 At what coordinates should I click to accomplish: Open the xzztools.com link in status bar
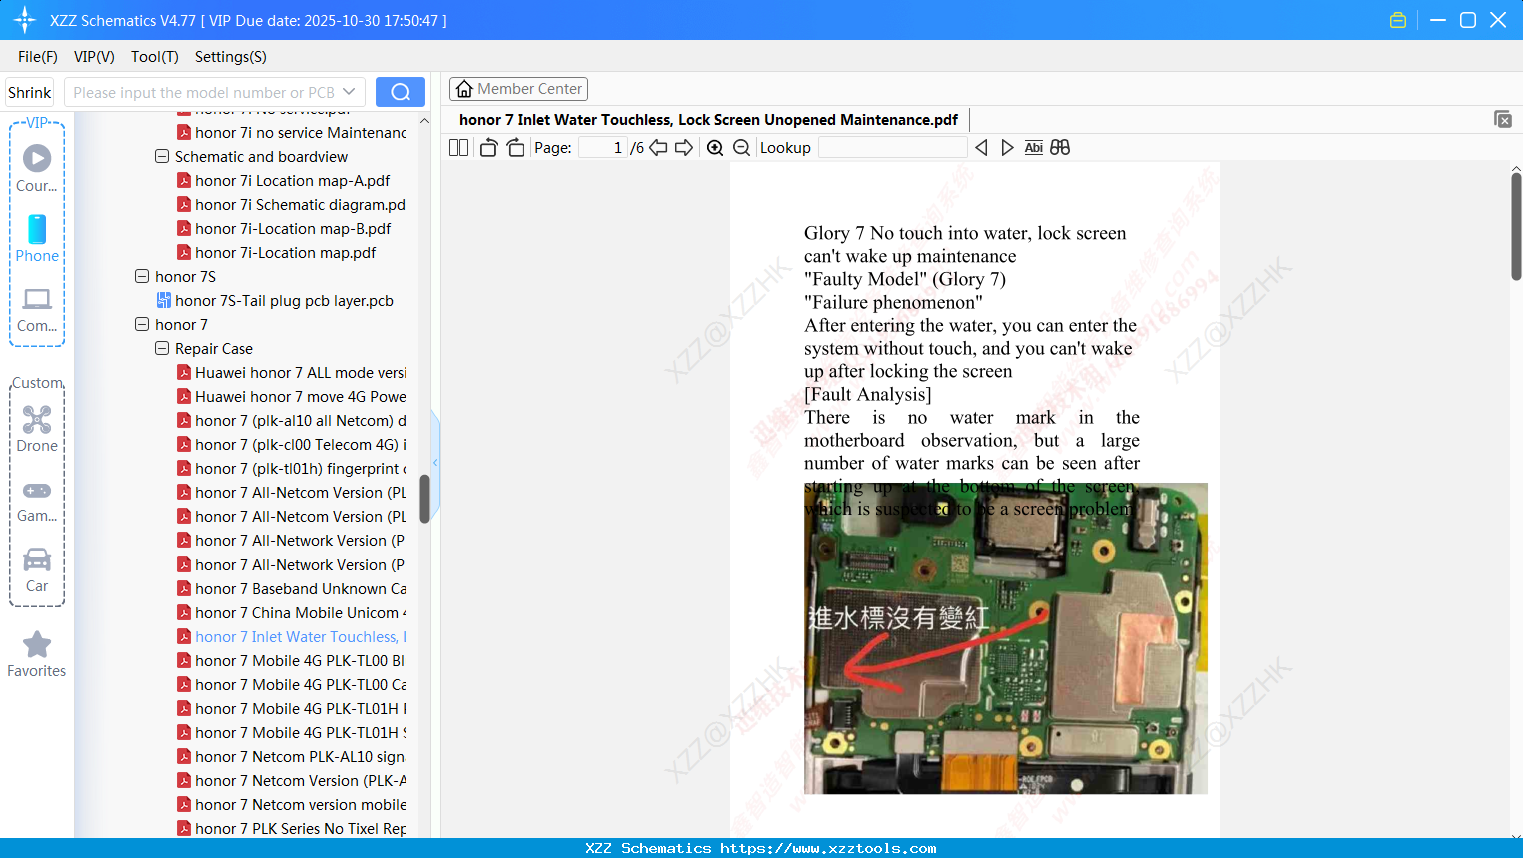coord(828,848)
